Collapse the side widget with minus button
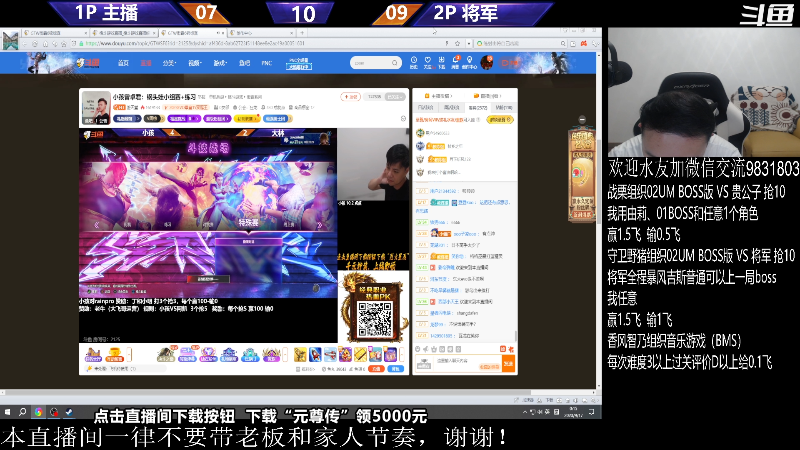 [582, 119]
